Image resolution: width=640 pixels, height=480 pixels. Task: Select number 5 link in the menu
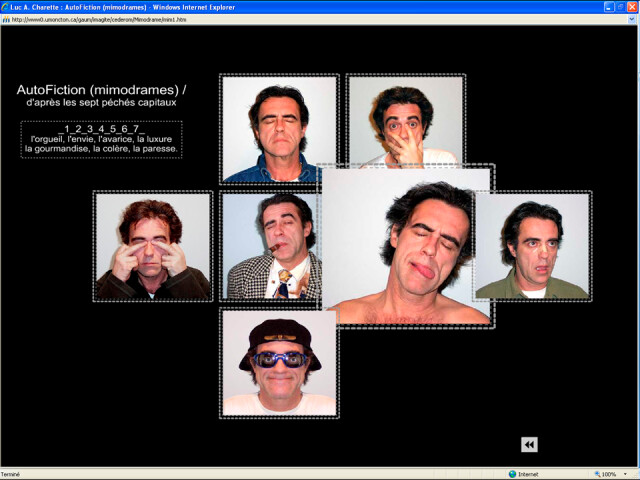[x=113, y=130]
